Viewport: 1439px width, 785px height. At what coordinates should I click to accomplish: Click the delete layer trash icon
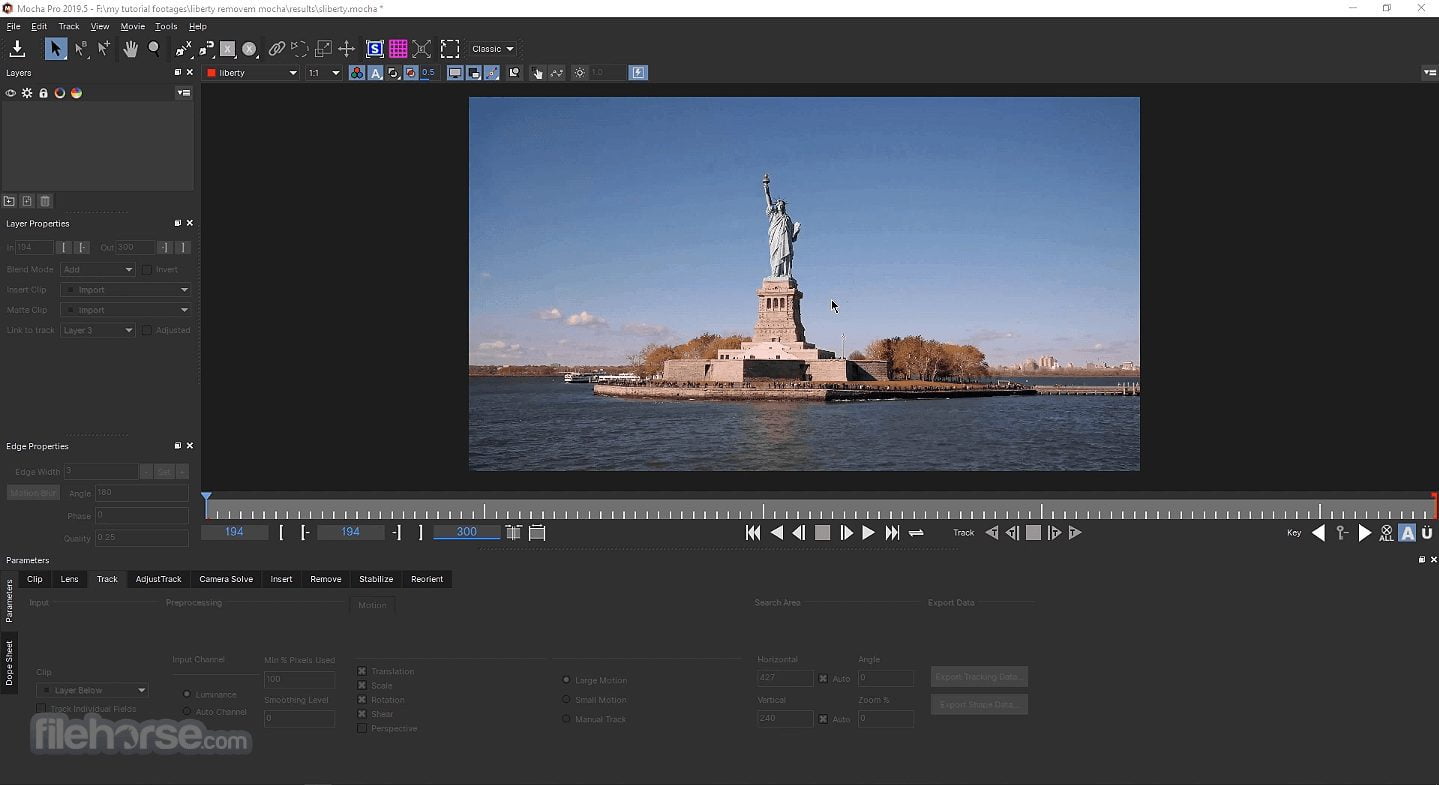tap(45, 201)
